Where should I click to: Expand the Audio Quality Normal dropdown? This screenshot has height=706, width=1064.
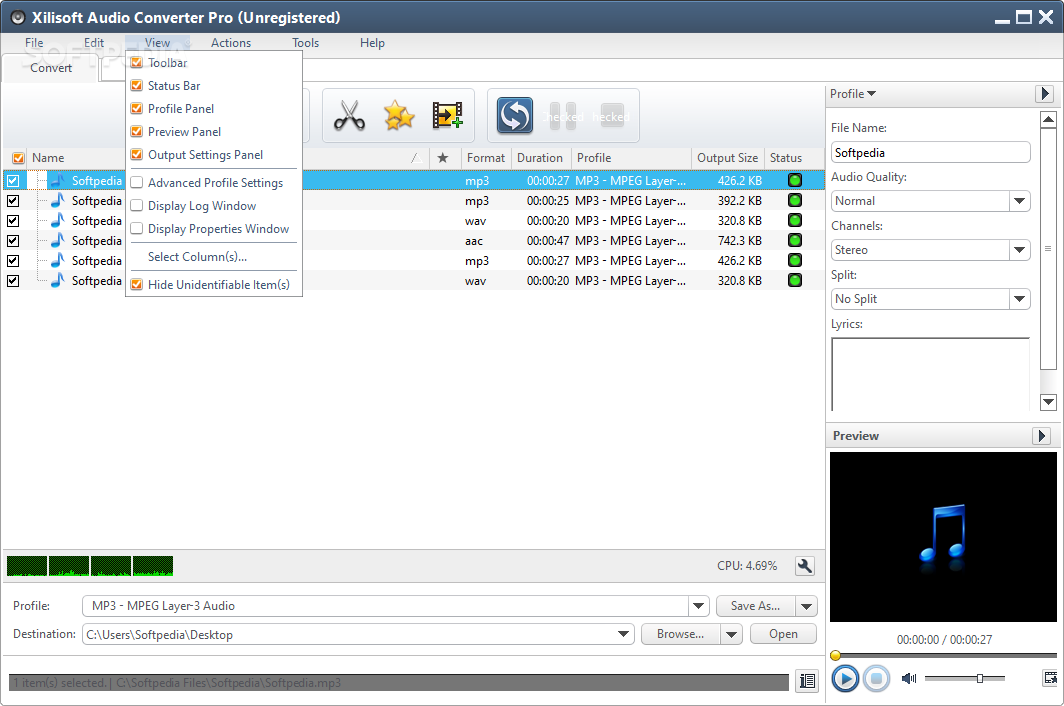[x=1019, y=201]
